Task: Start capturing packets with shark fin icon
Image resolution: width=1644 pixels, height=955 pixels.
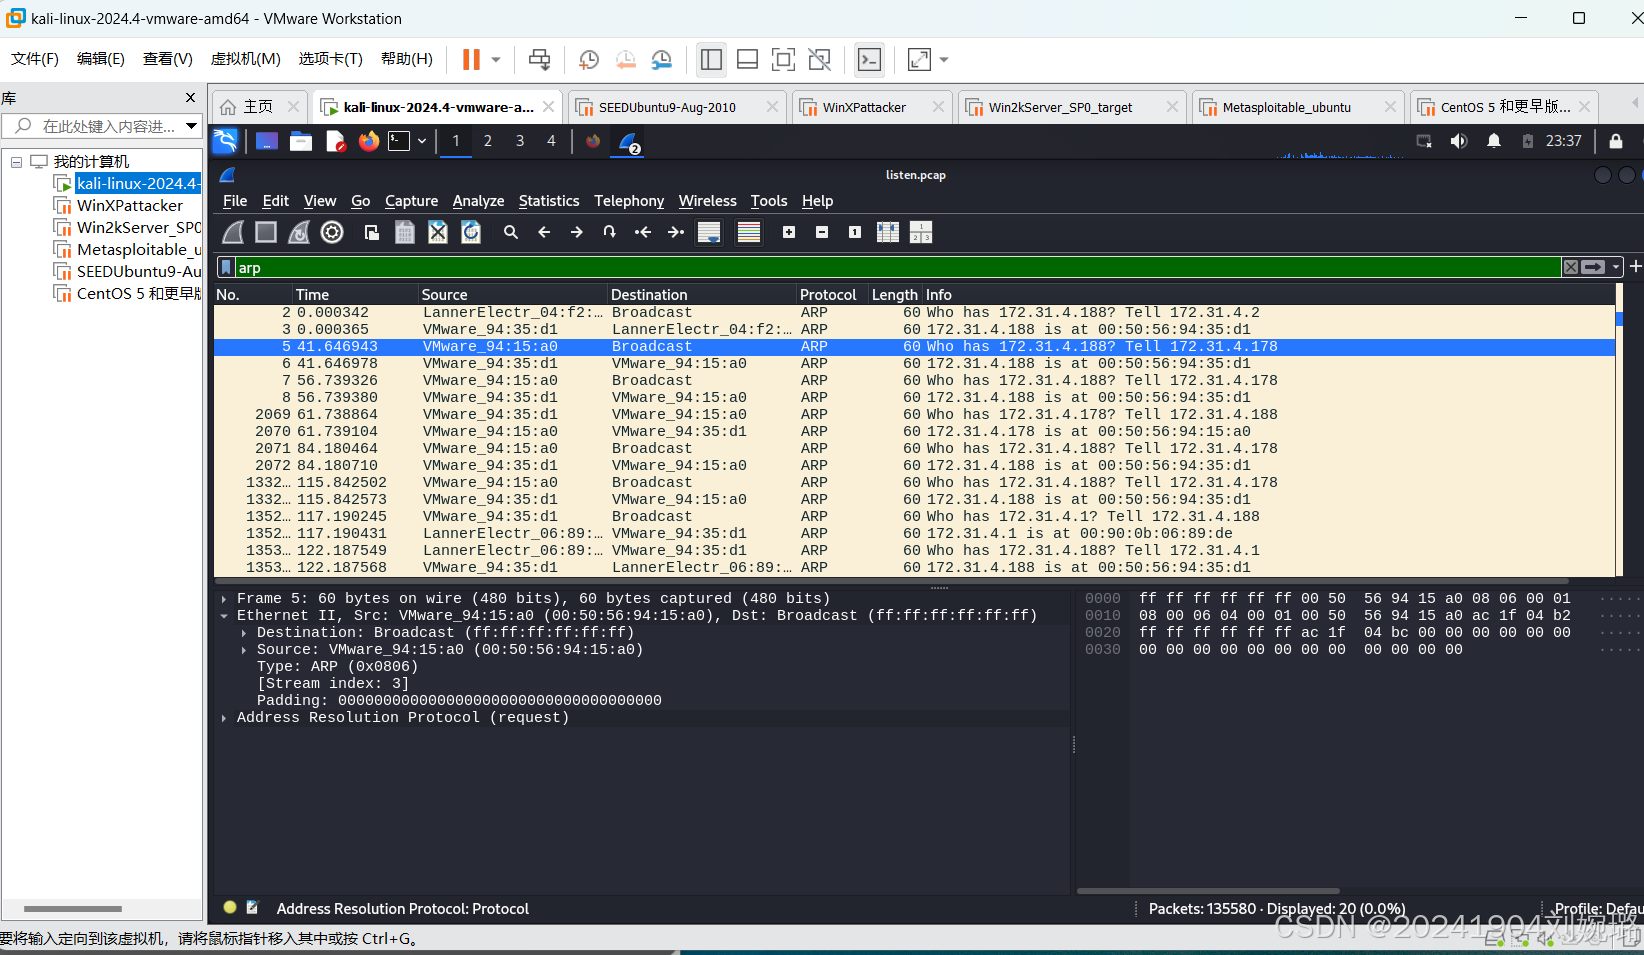Action: [x=233, y=232]
